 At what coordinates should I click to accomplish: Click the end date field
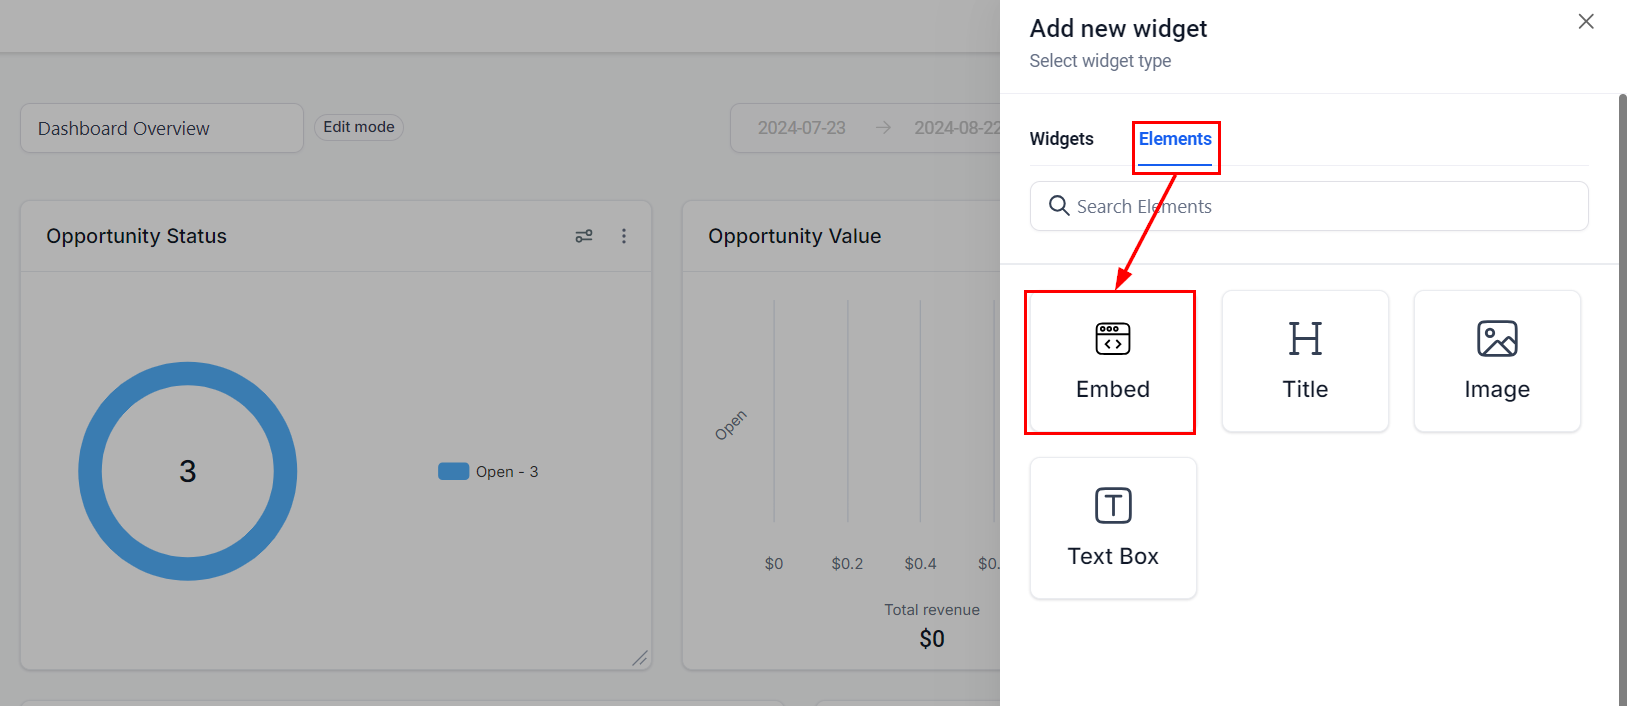[956, 128]
